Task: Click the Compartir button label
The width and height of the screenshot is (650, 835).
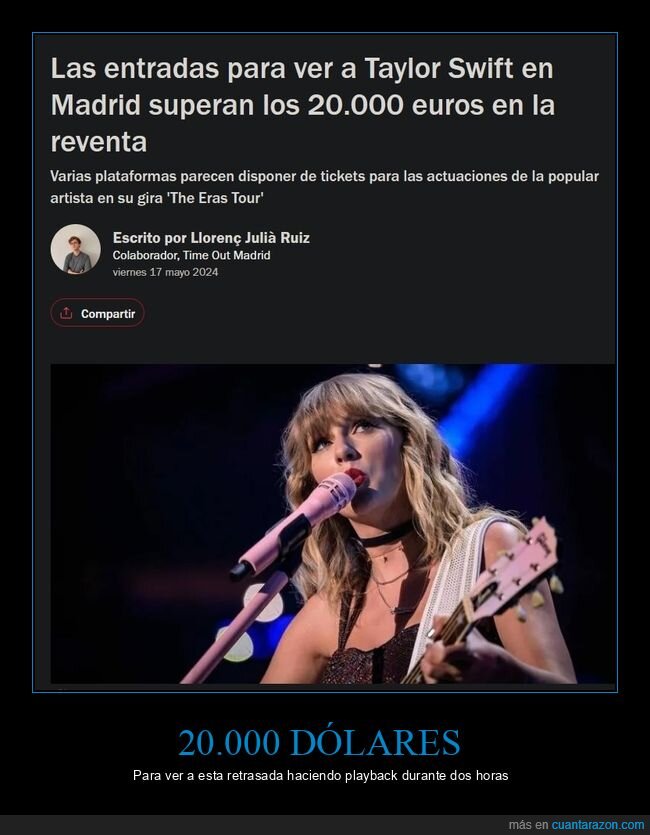Action: pos(108,314)
